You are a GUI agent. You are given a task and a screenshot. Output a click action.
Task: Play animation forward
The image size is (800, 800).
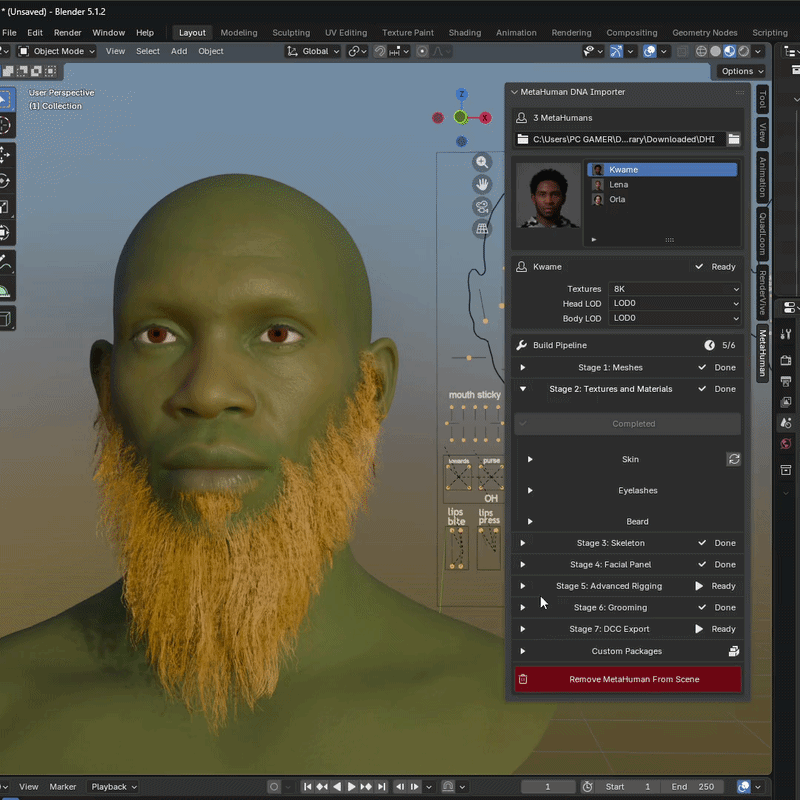352,786
